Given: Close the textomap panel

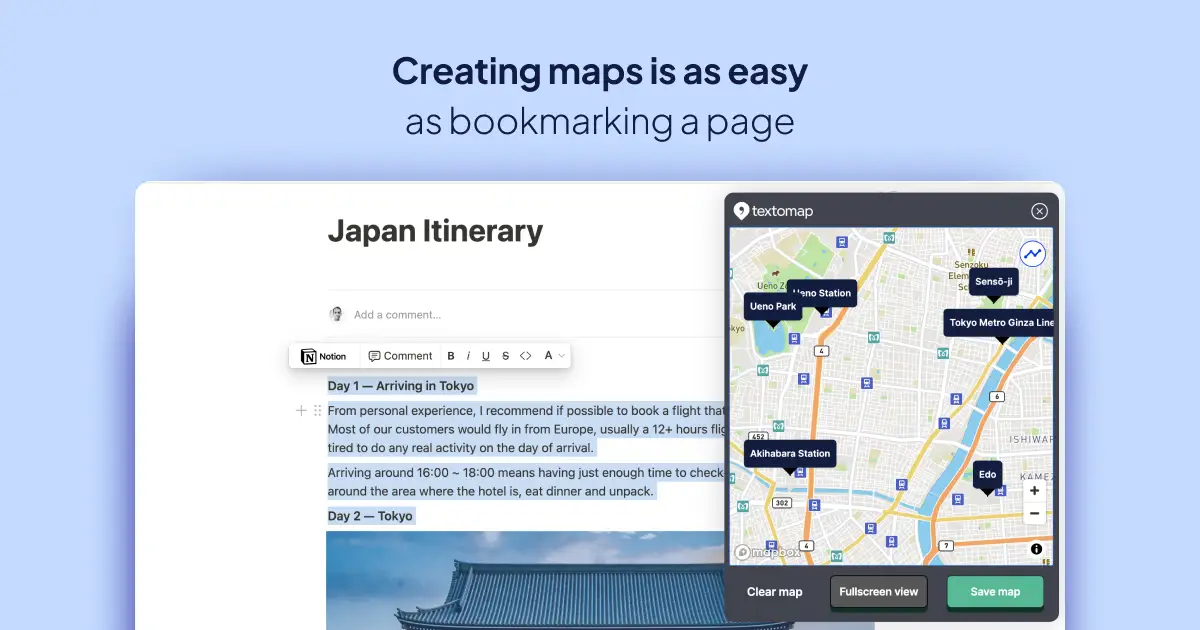Looking at the screenshot, I should [1039, 211].
